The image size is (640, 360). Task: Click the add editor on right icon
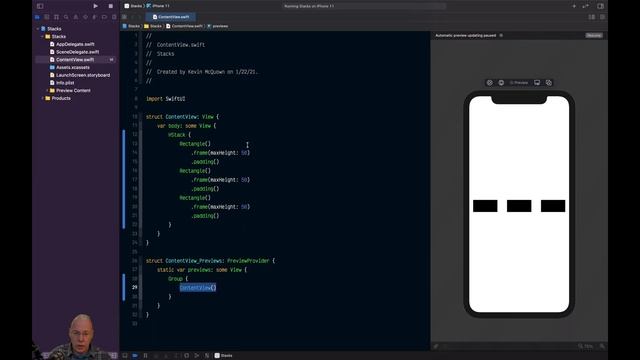(x=602, y=17)
